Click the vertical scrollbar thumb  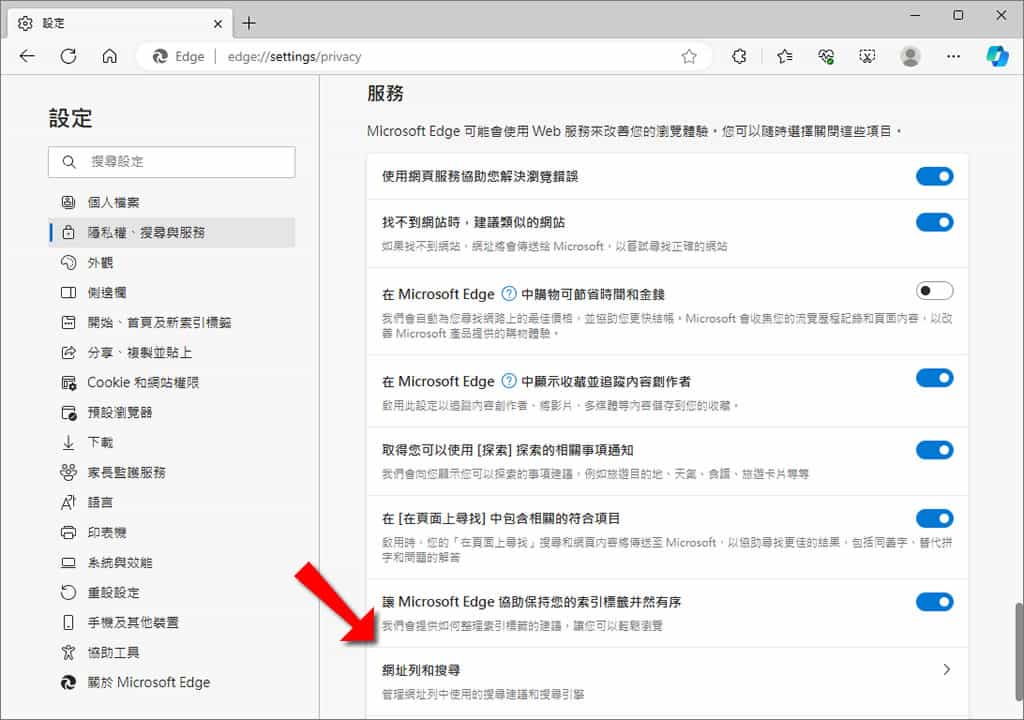(x=1018, y=650)
